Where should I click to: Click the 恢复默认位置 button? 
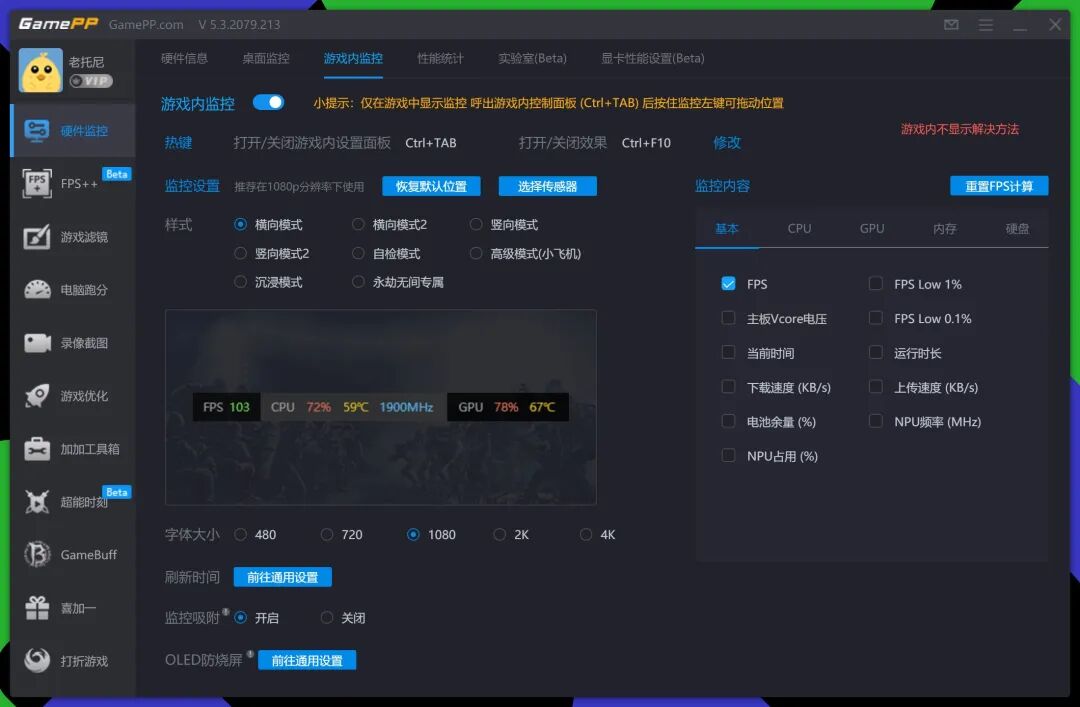[x=431, y=186]
